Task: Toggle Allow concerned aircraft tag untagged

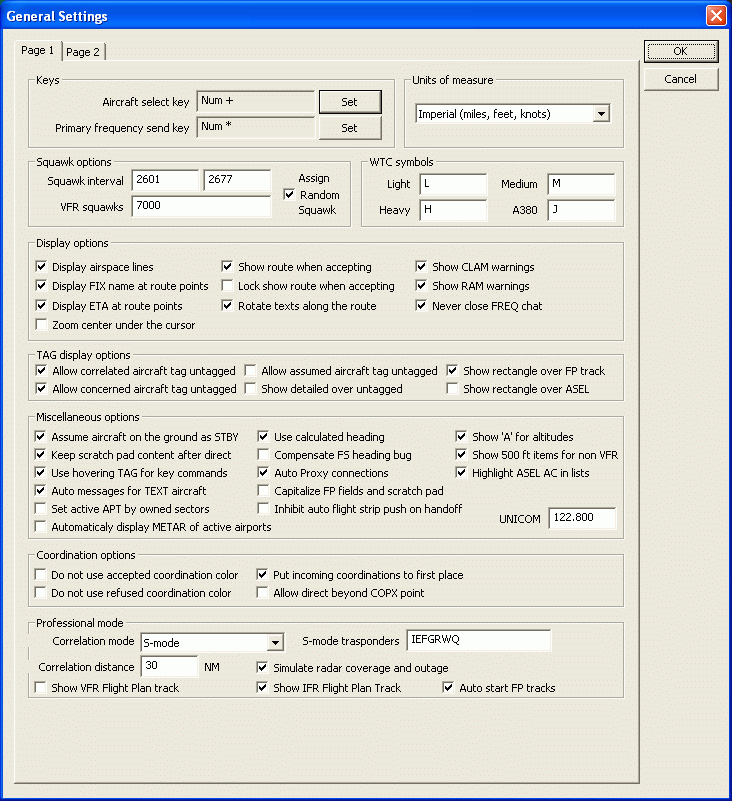Action: [41, 388]
